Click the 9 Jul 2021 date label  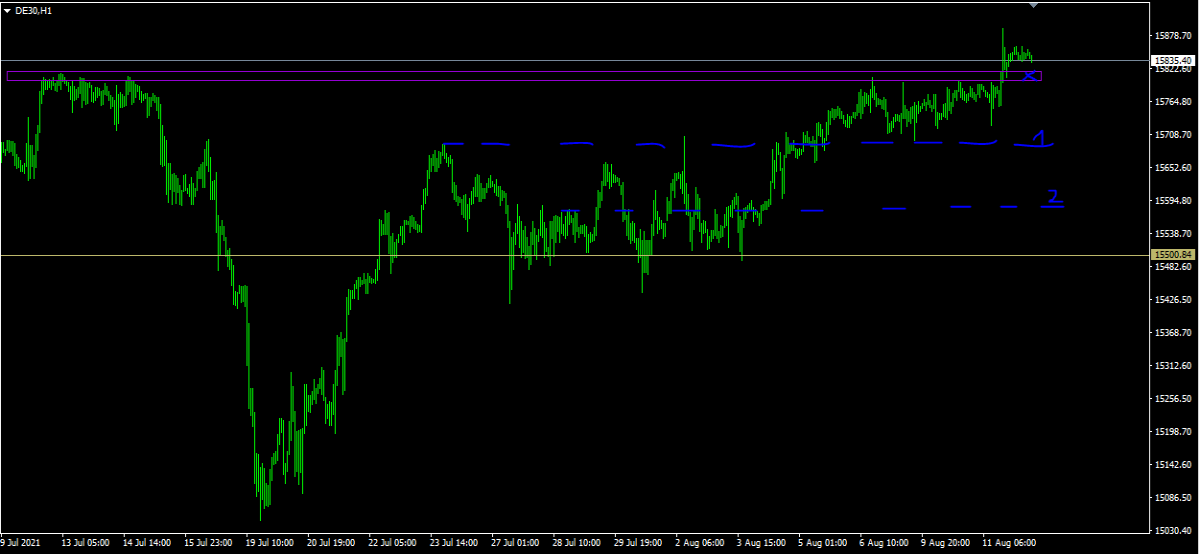pos(21,543)
